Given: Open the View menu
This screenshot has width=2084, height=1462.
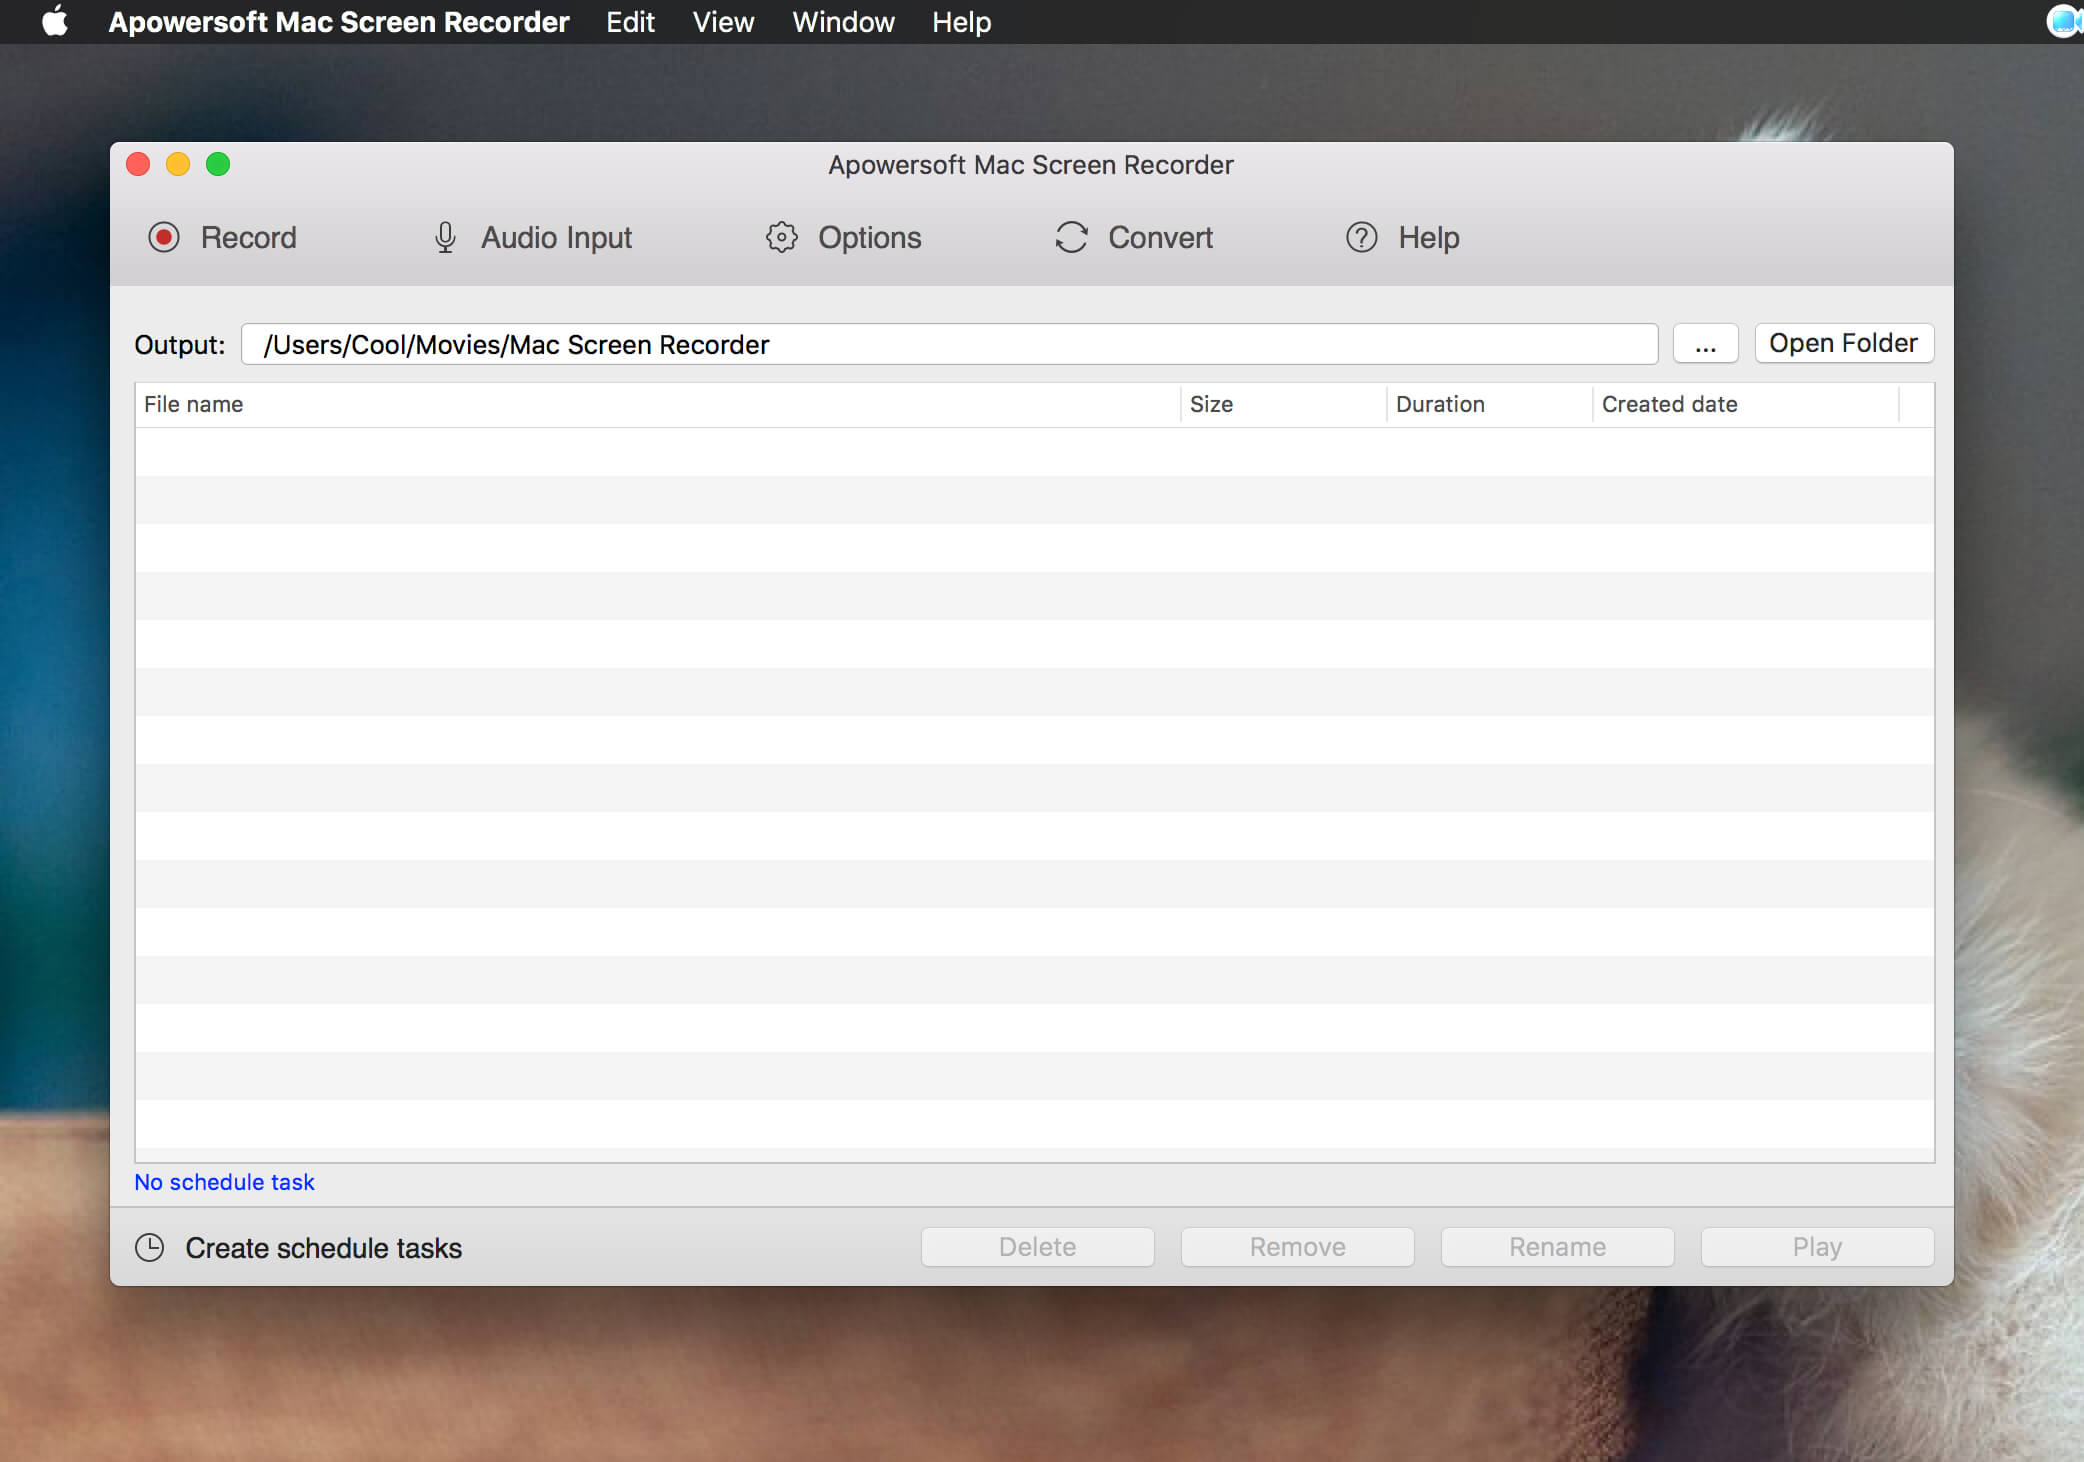Looking at the screenshot, I should (x=723, y=21).
